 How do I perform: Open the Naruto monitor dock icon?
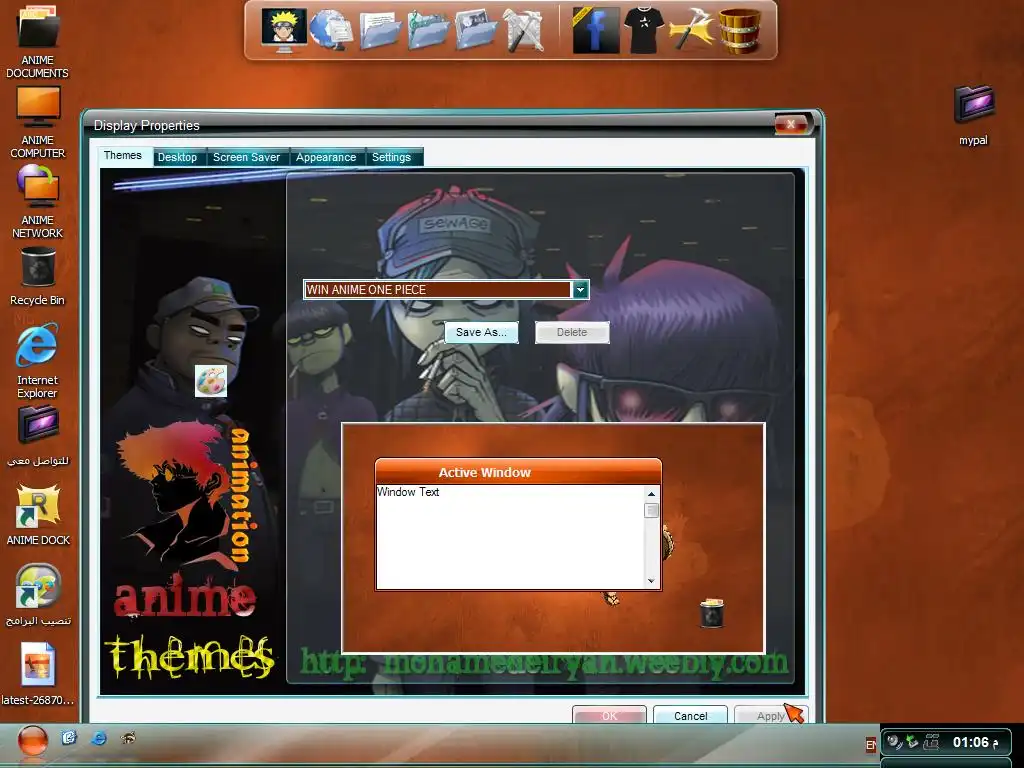[284, 29]
